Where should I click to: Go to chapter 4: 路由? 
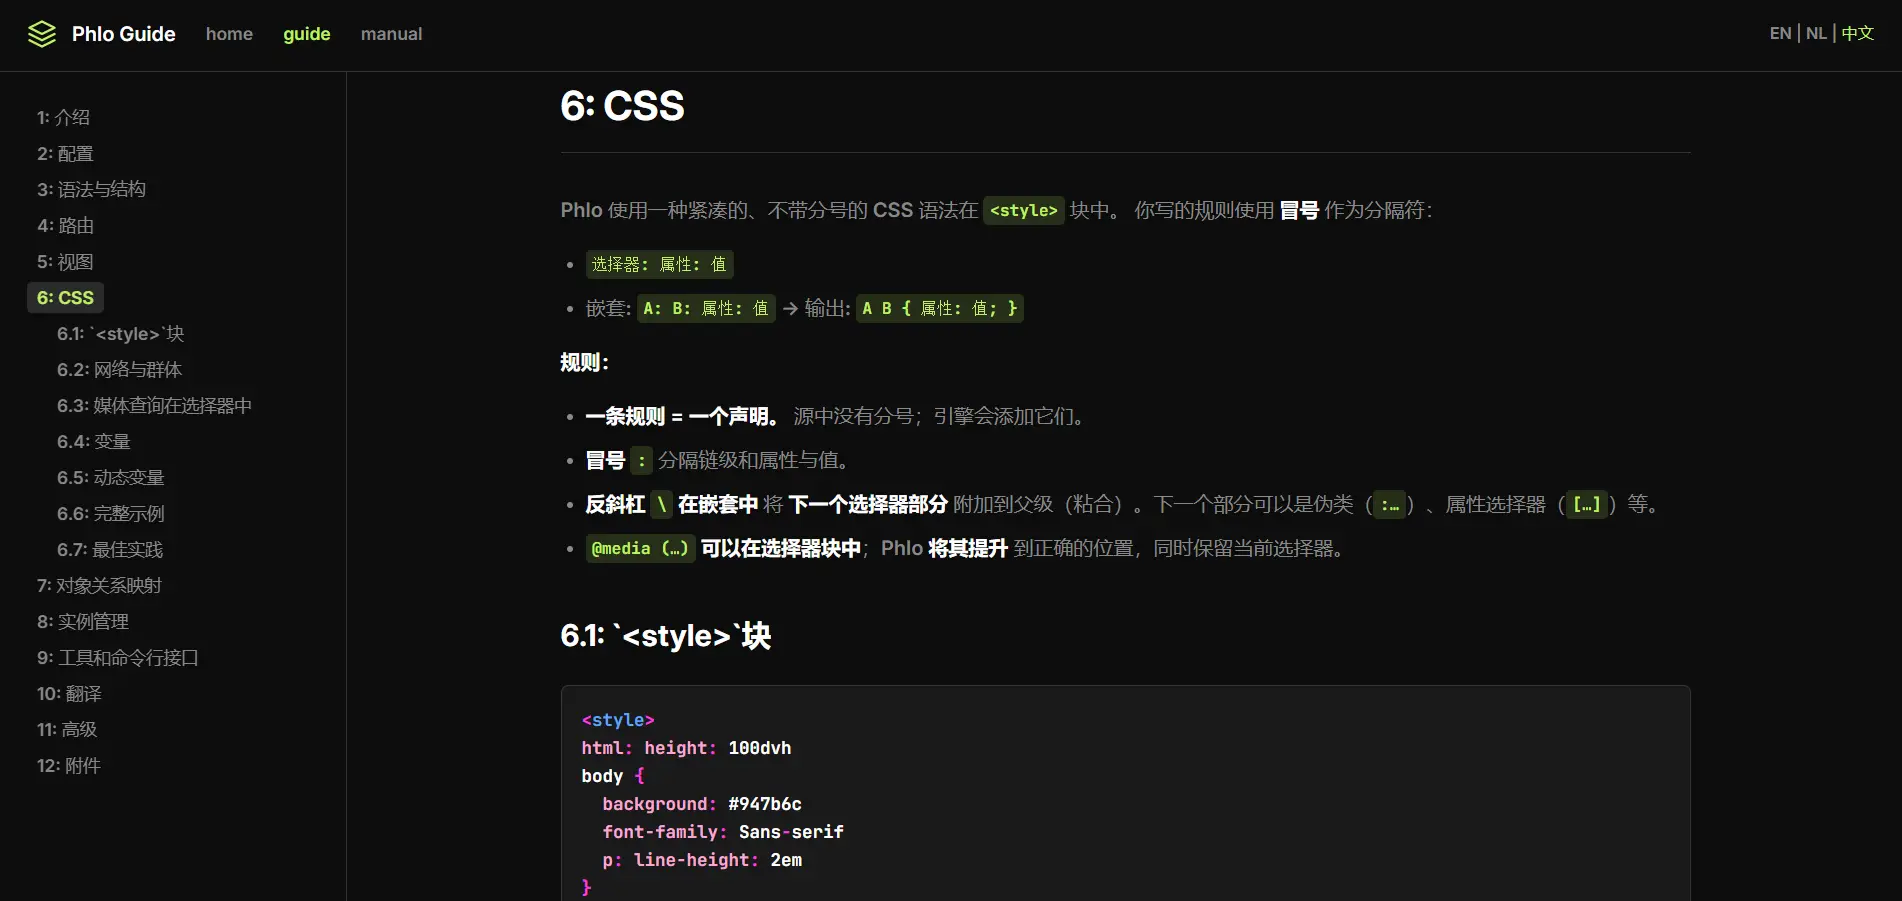tap(65, 226)
